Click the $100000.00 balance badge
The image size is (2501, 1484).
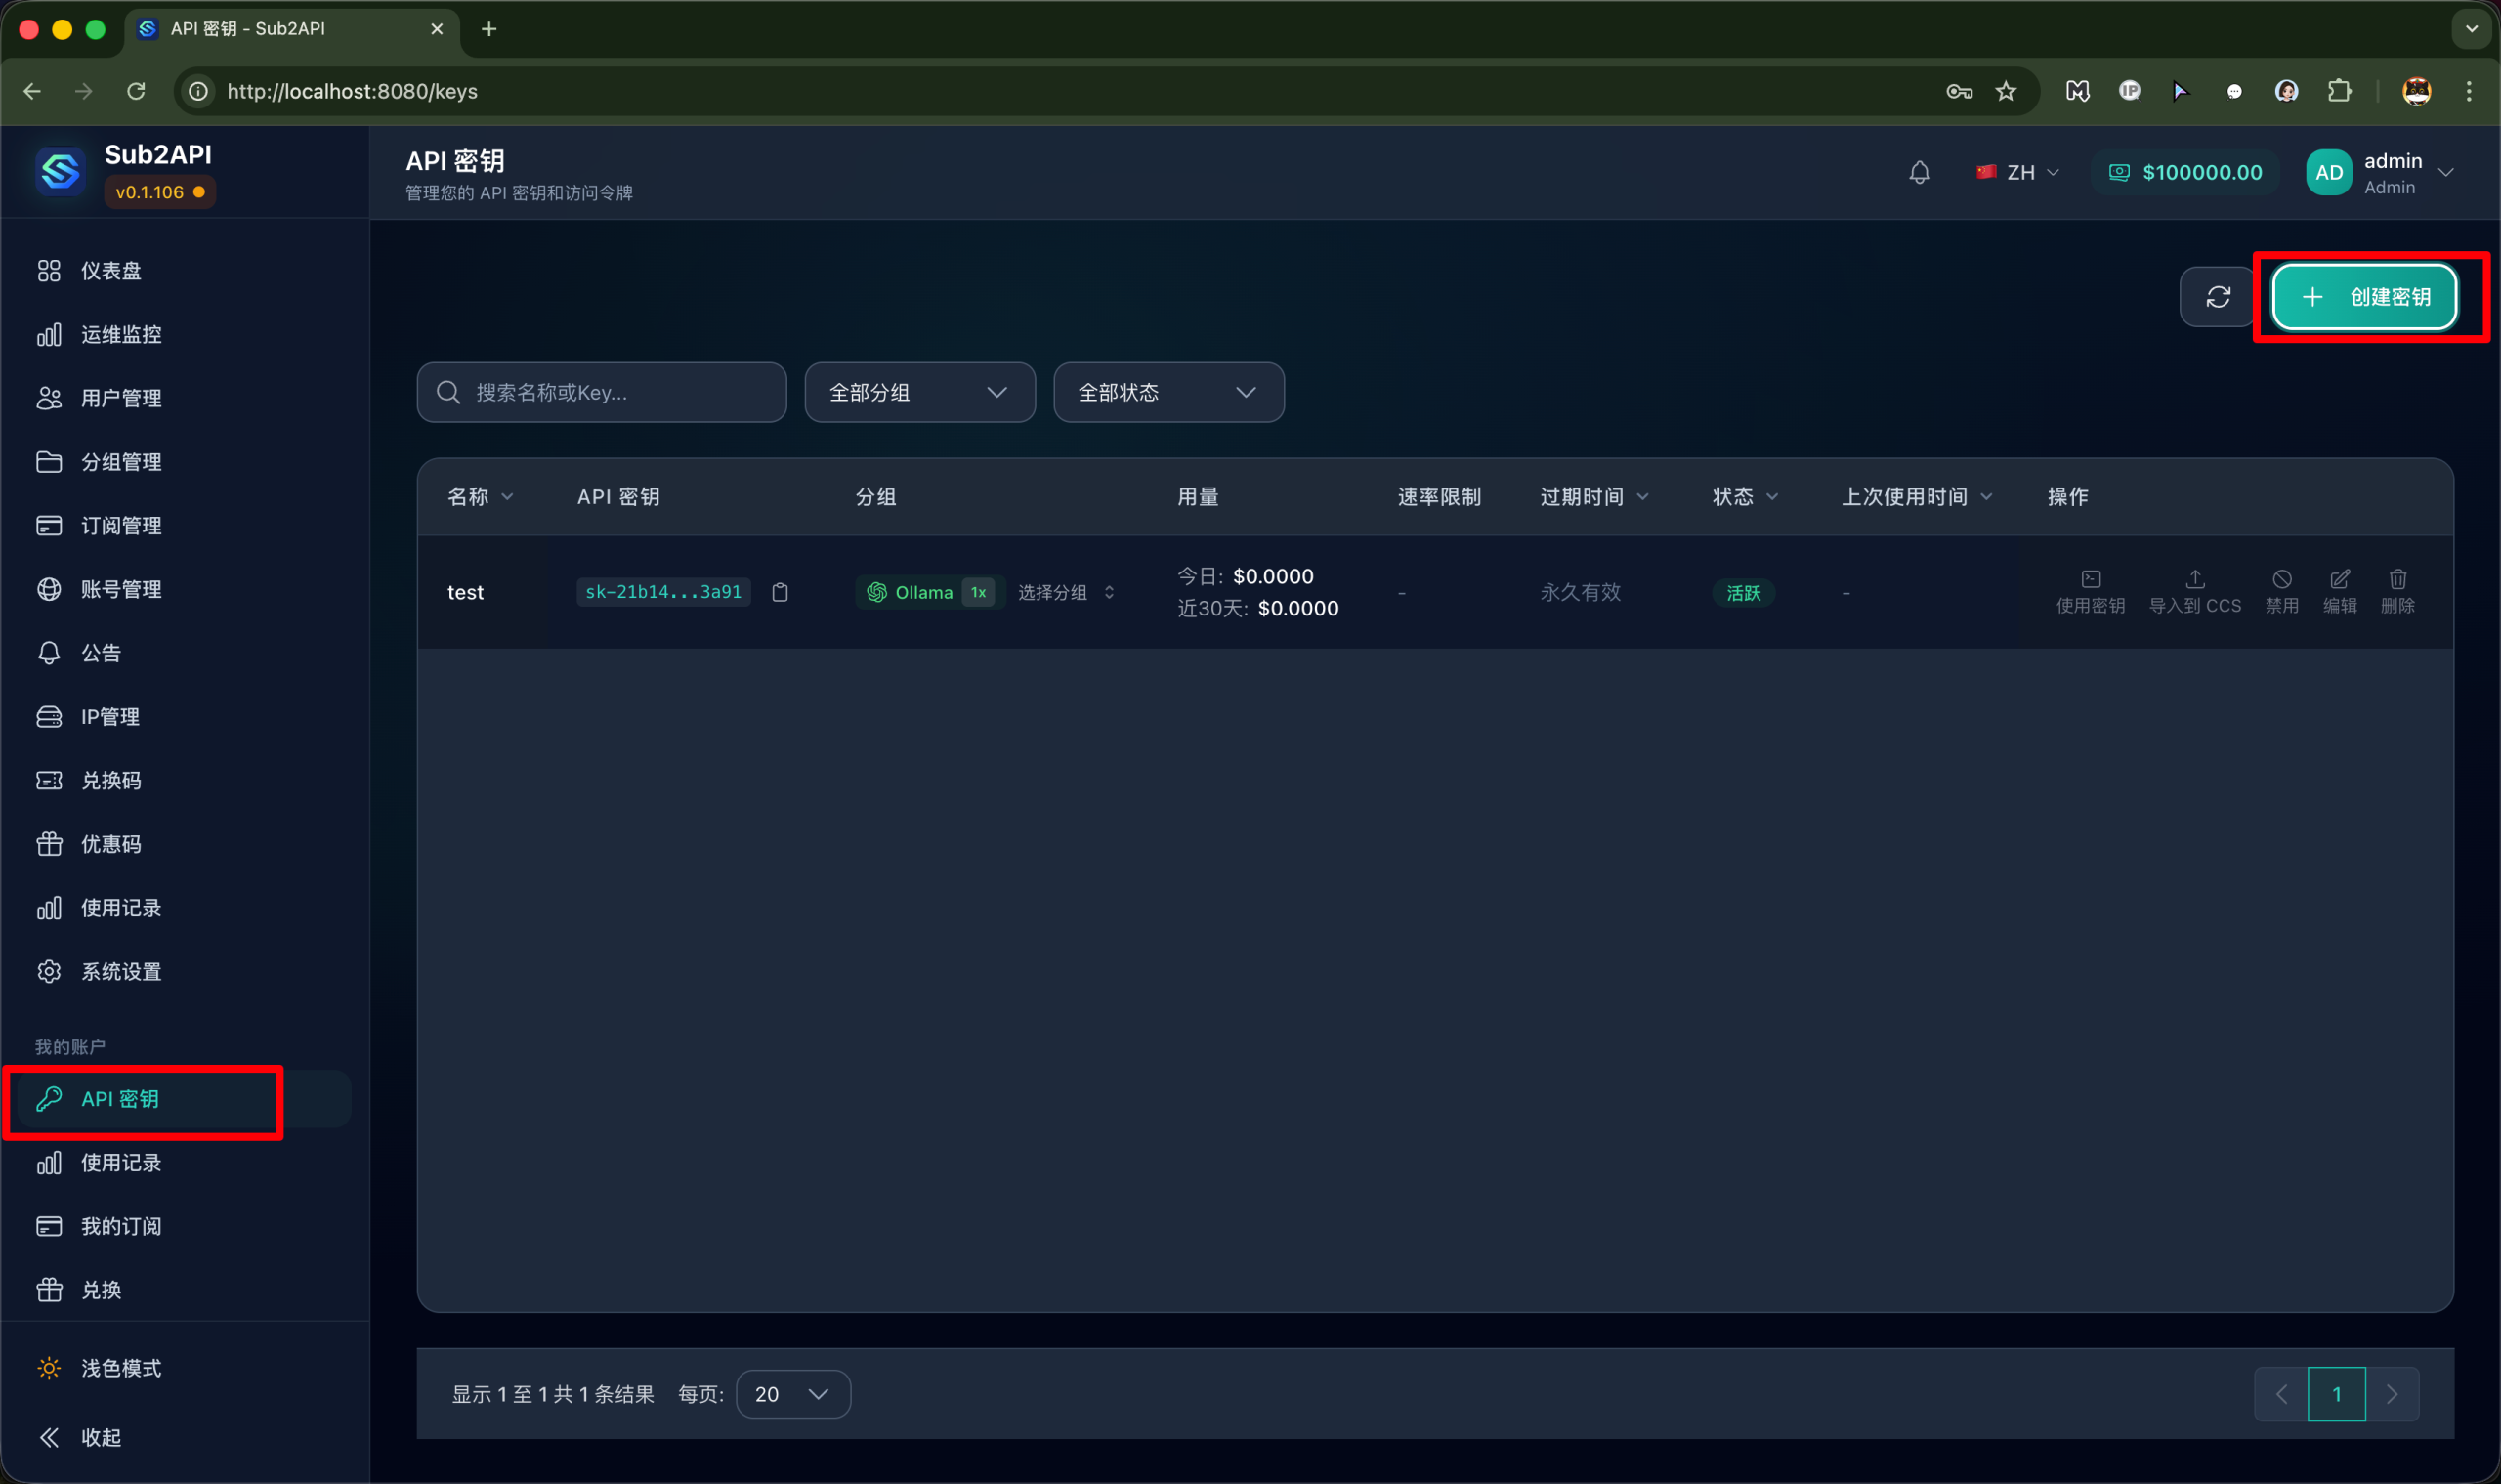tap(2184, 173)
